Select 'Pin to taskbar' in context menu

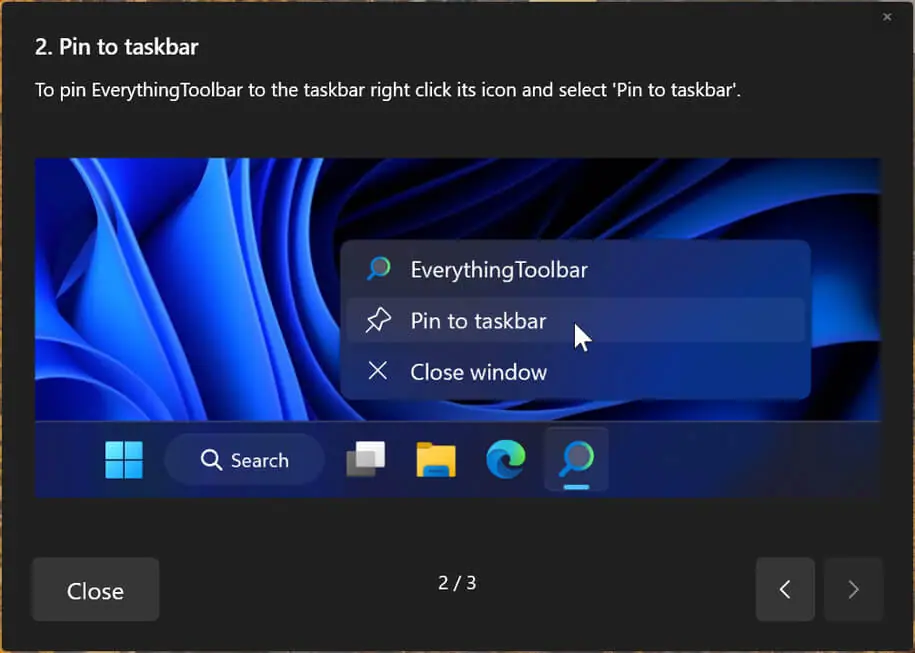[x=575, y=320]
